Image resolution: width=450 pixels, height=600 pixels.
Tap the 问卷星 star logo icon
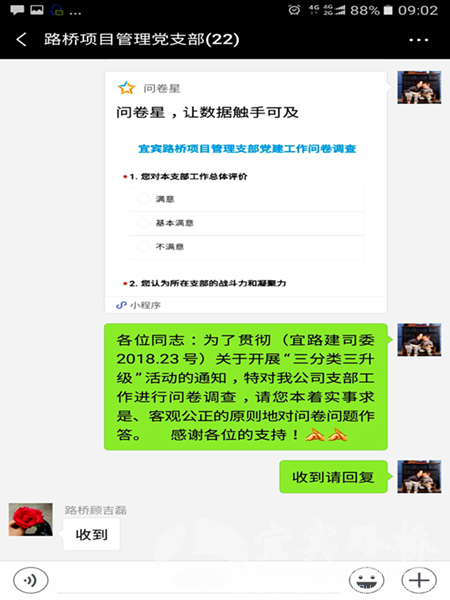126,88
